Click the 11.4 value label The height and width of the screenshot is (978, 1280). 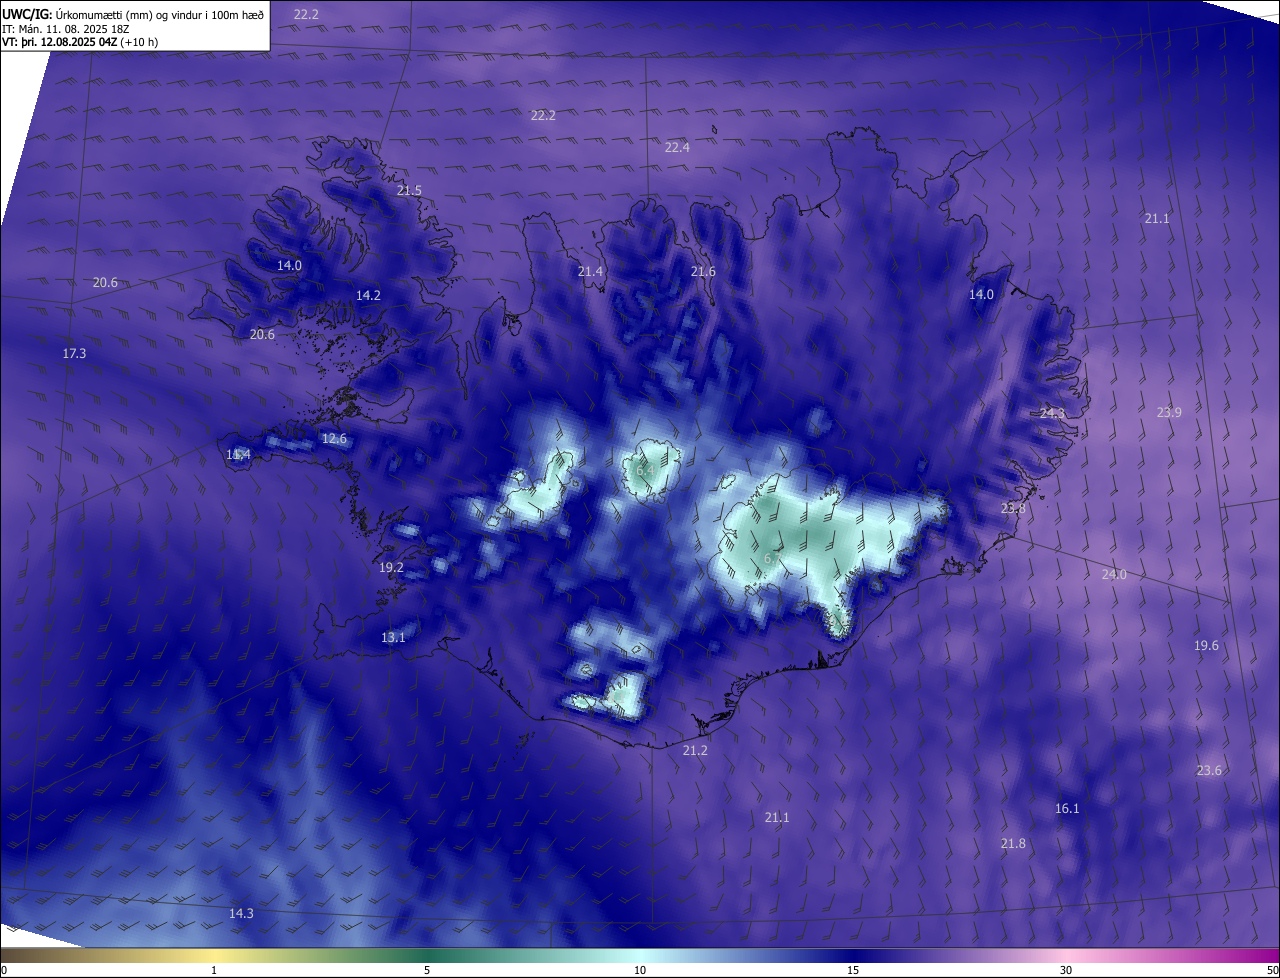point(238,454)
